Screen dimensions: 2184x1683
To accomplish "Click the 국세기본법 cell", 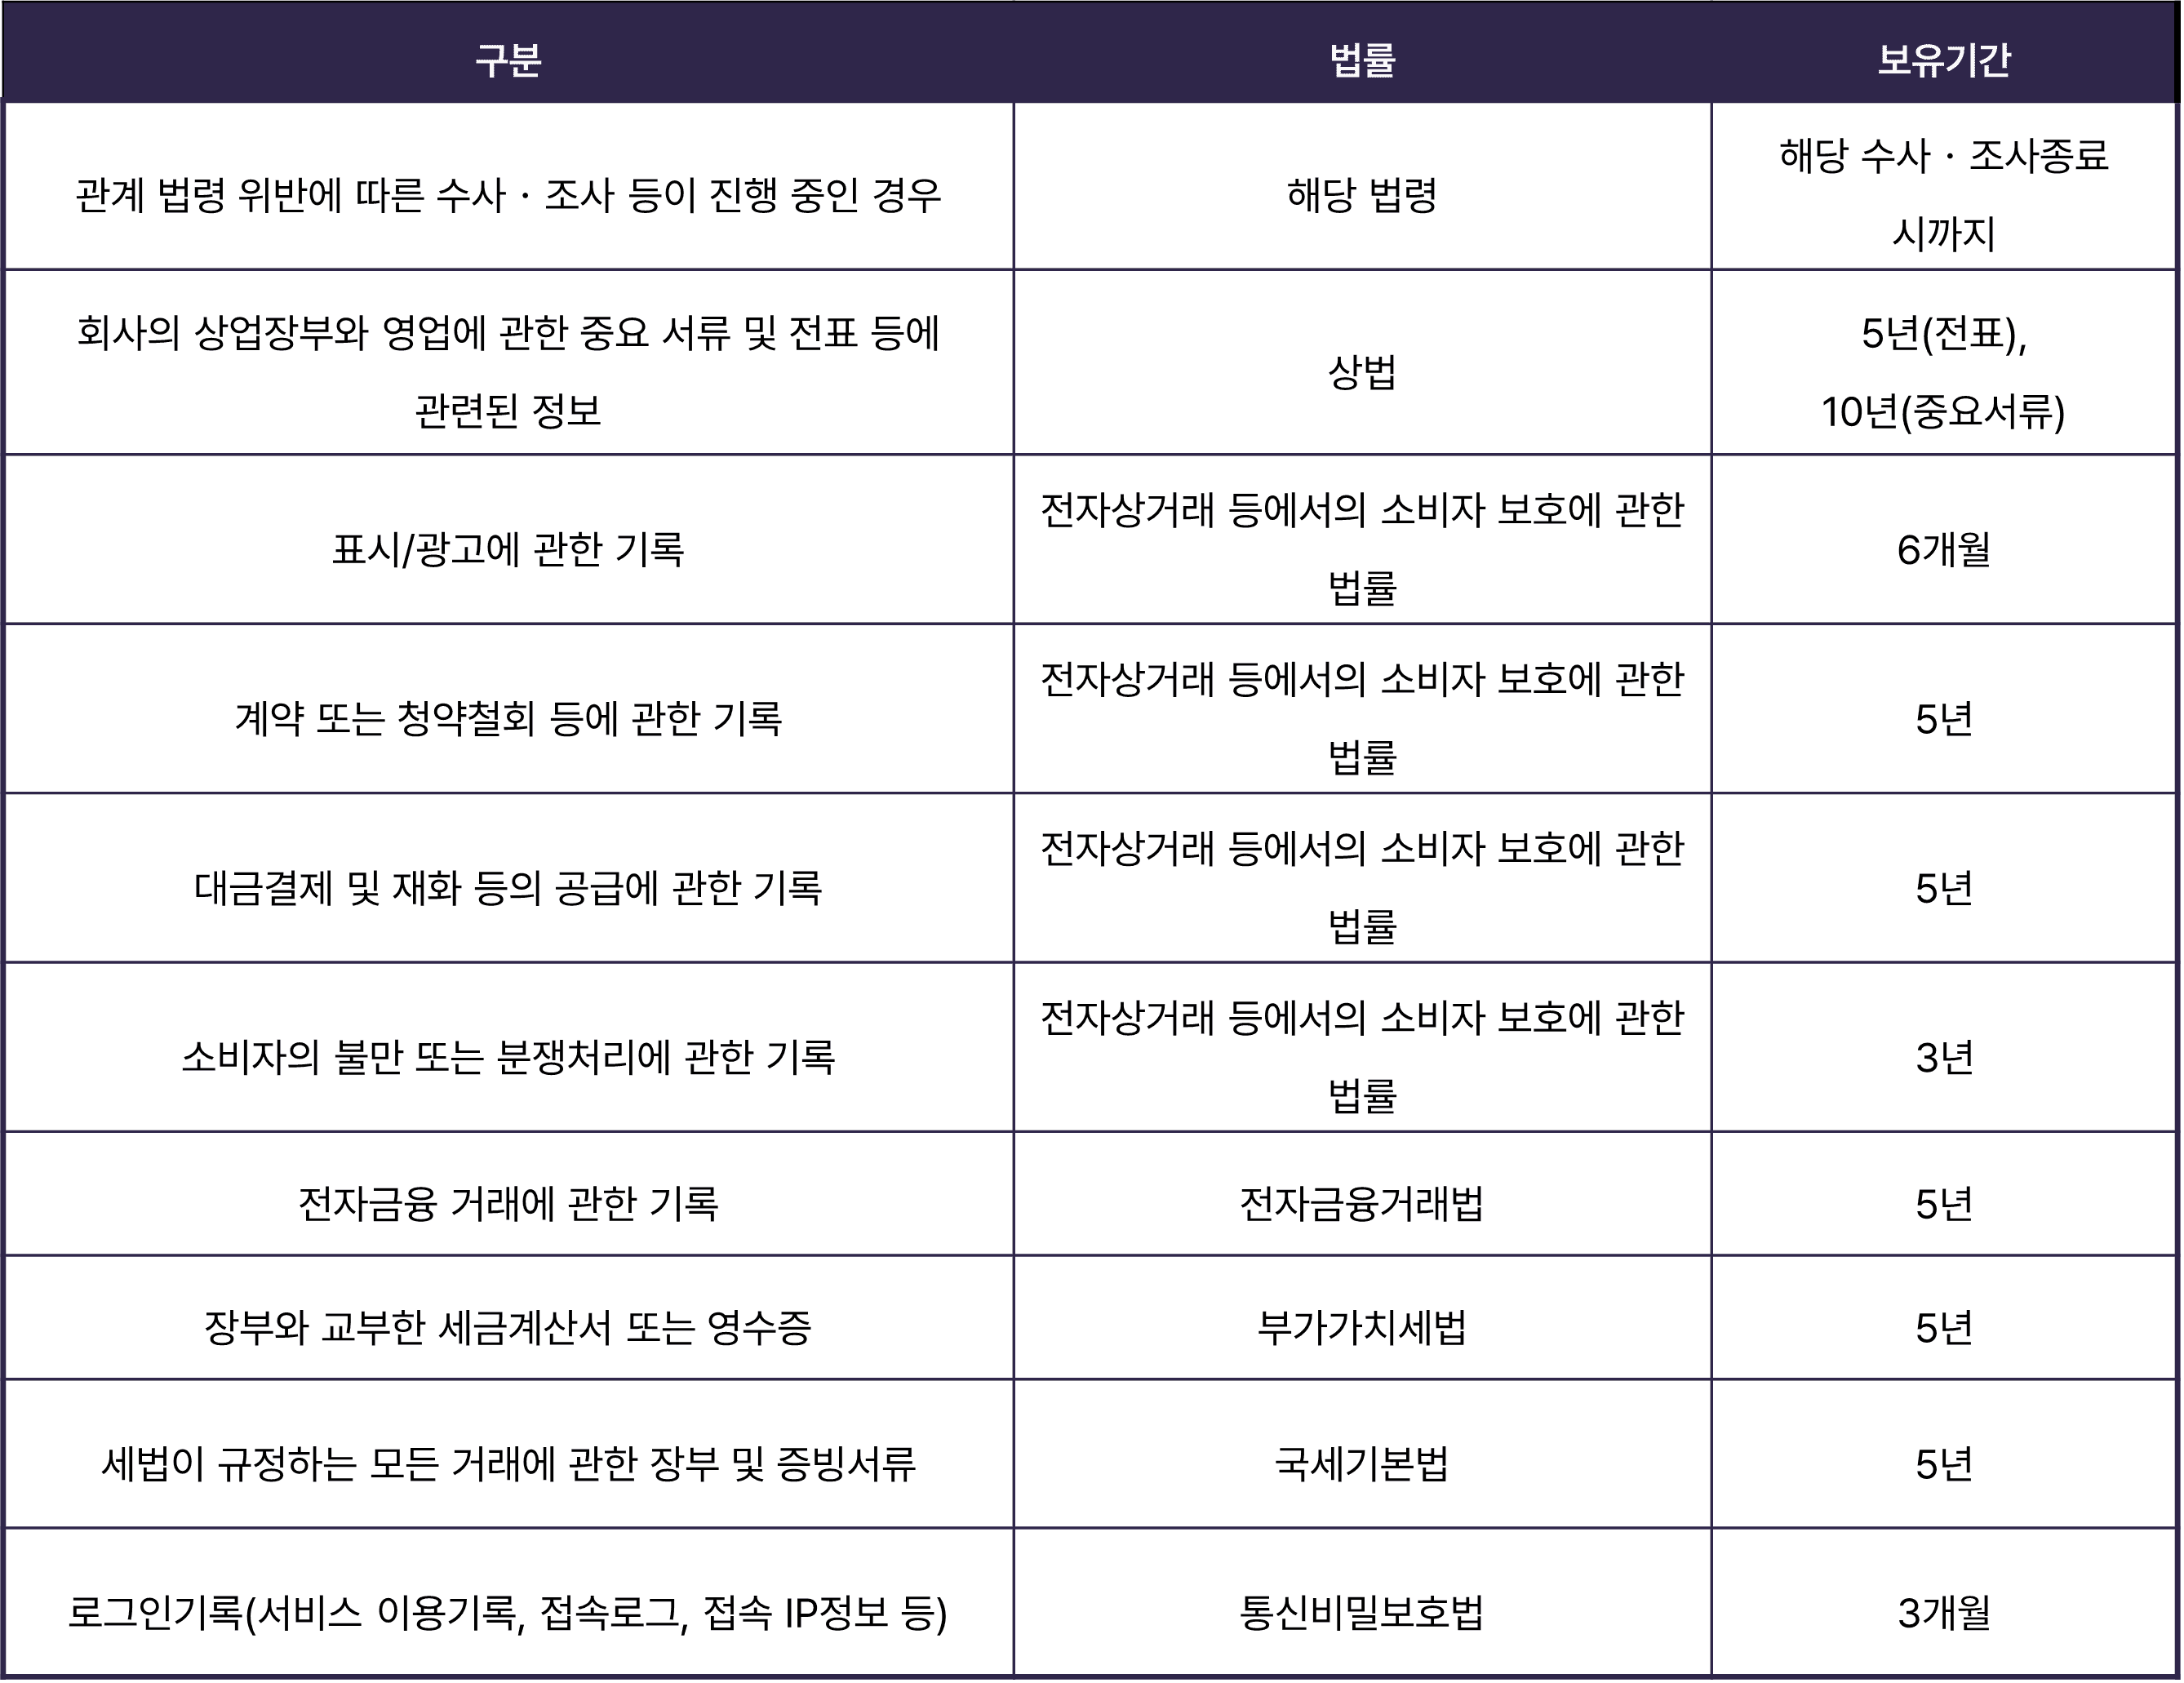I will [1362, 1463].
